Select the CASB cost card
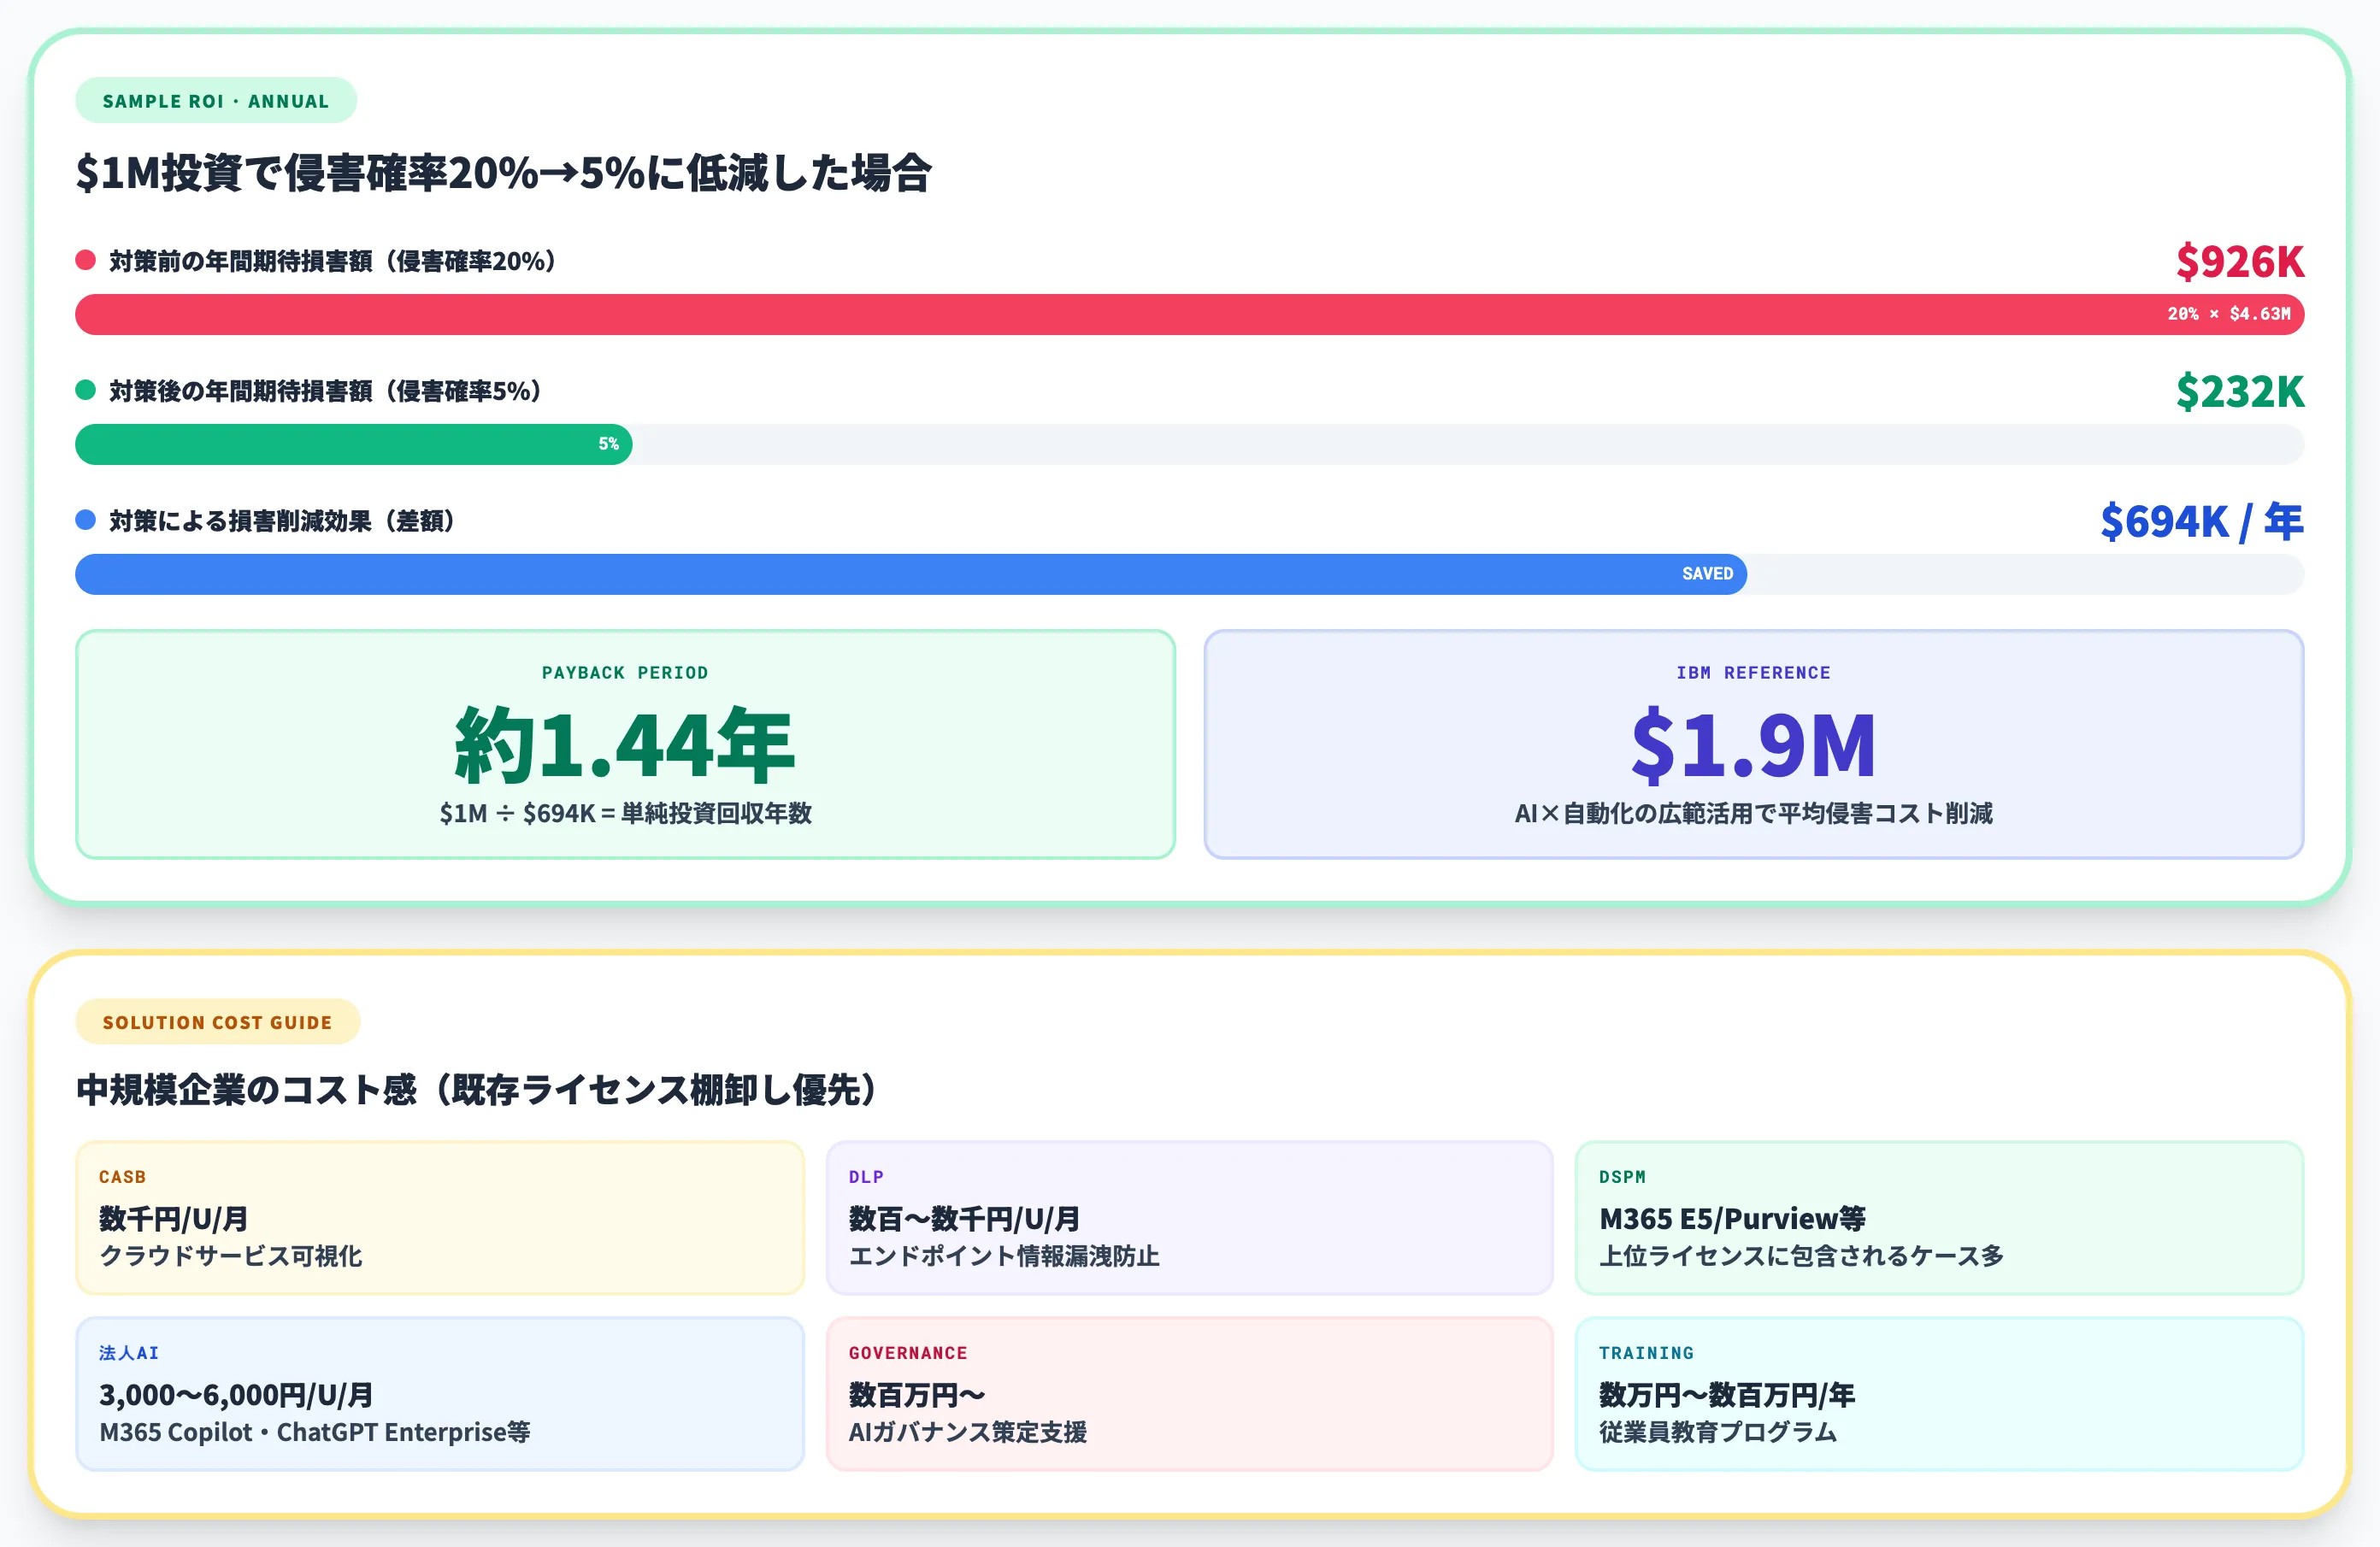Image resolution: width=2380 pixels, height=1547 pixels. click(440, 1218)
